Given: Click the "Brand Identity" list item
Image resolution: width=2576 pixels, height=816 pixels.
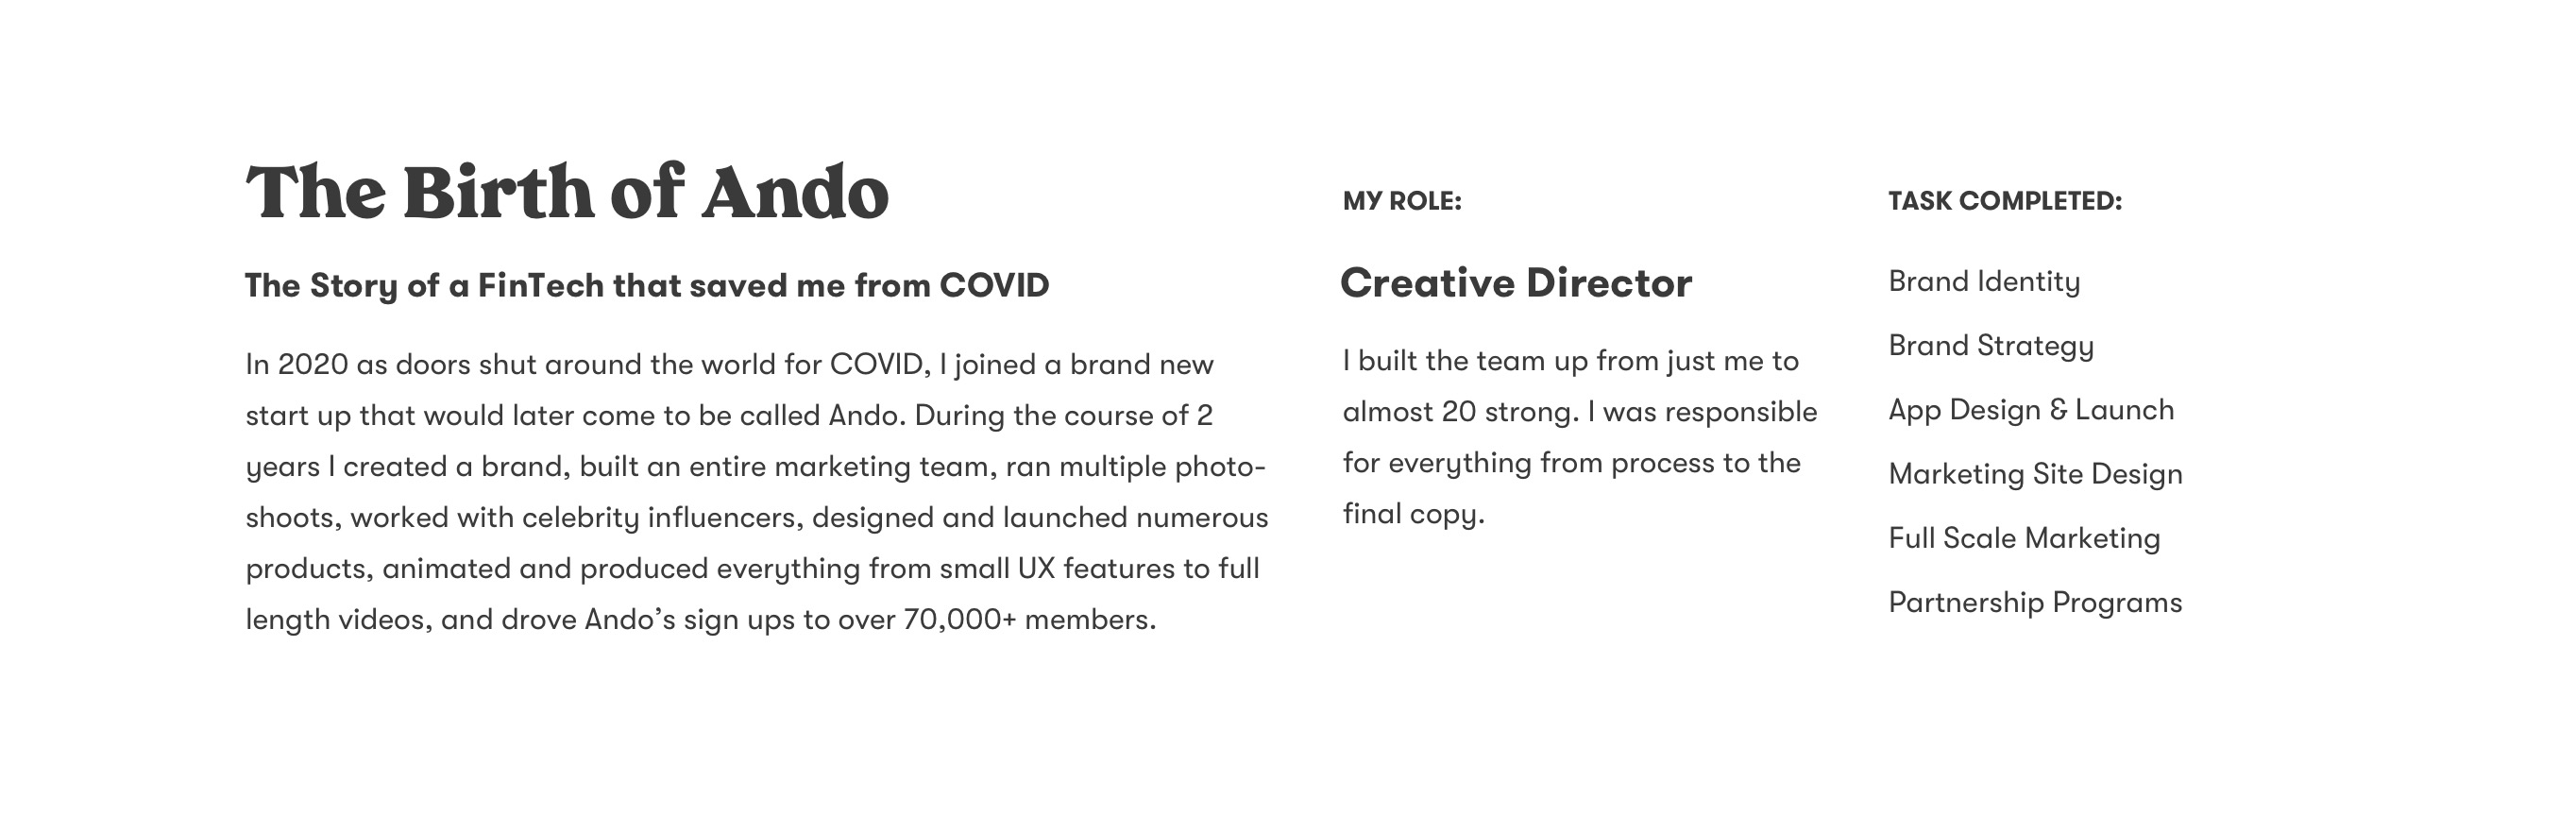Looking at the screenshot, I should coord(1984,282).
